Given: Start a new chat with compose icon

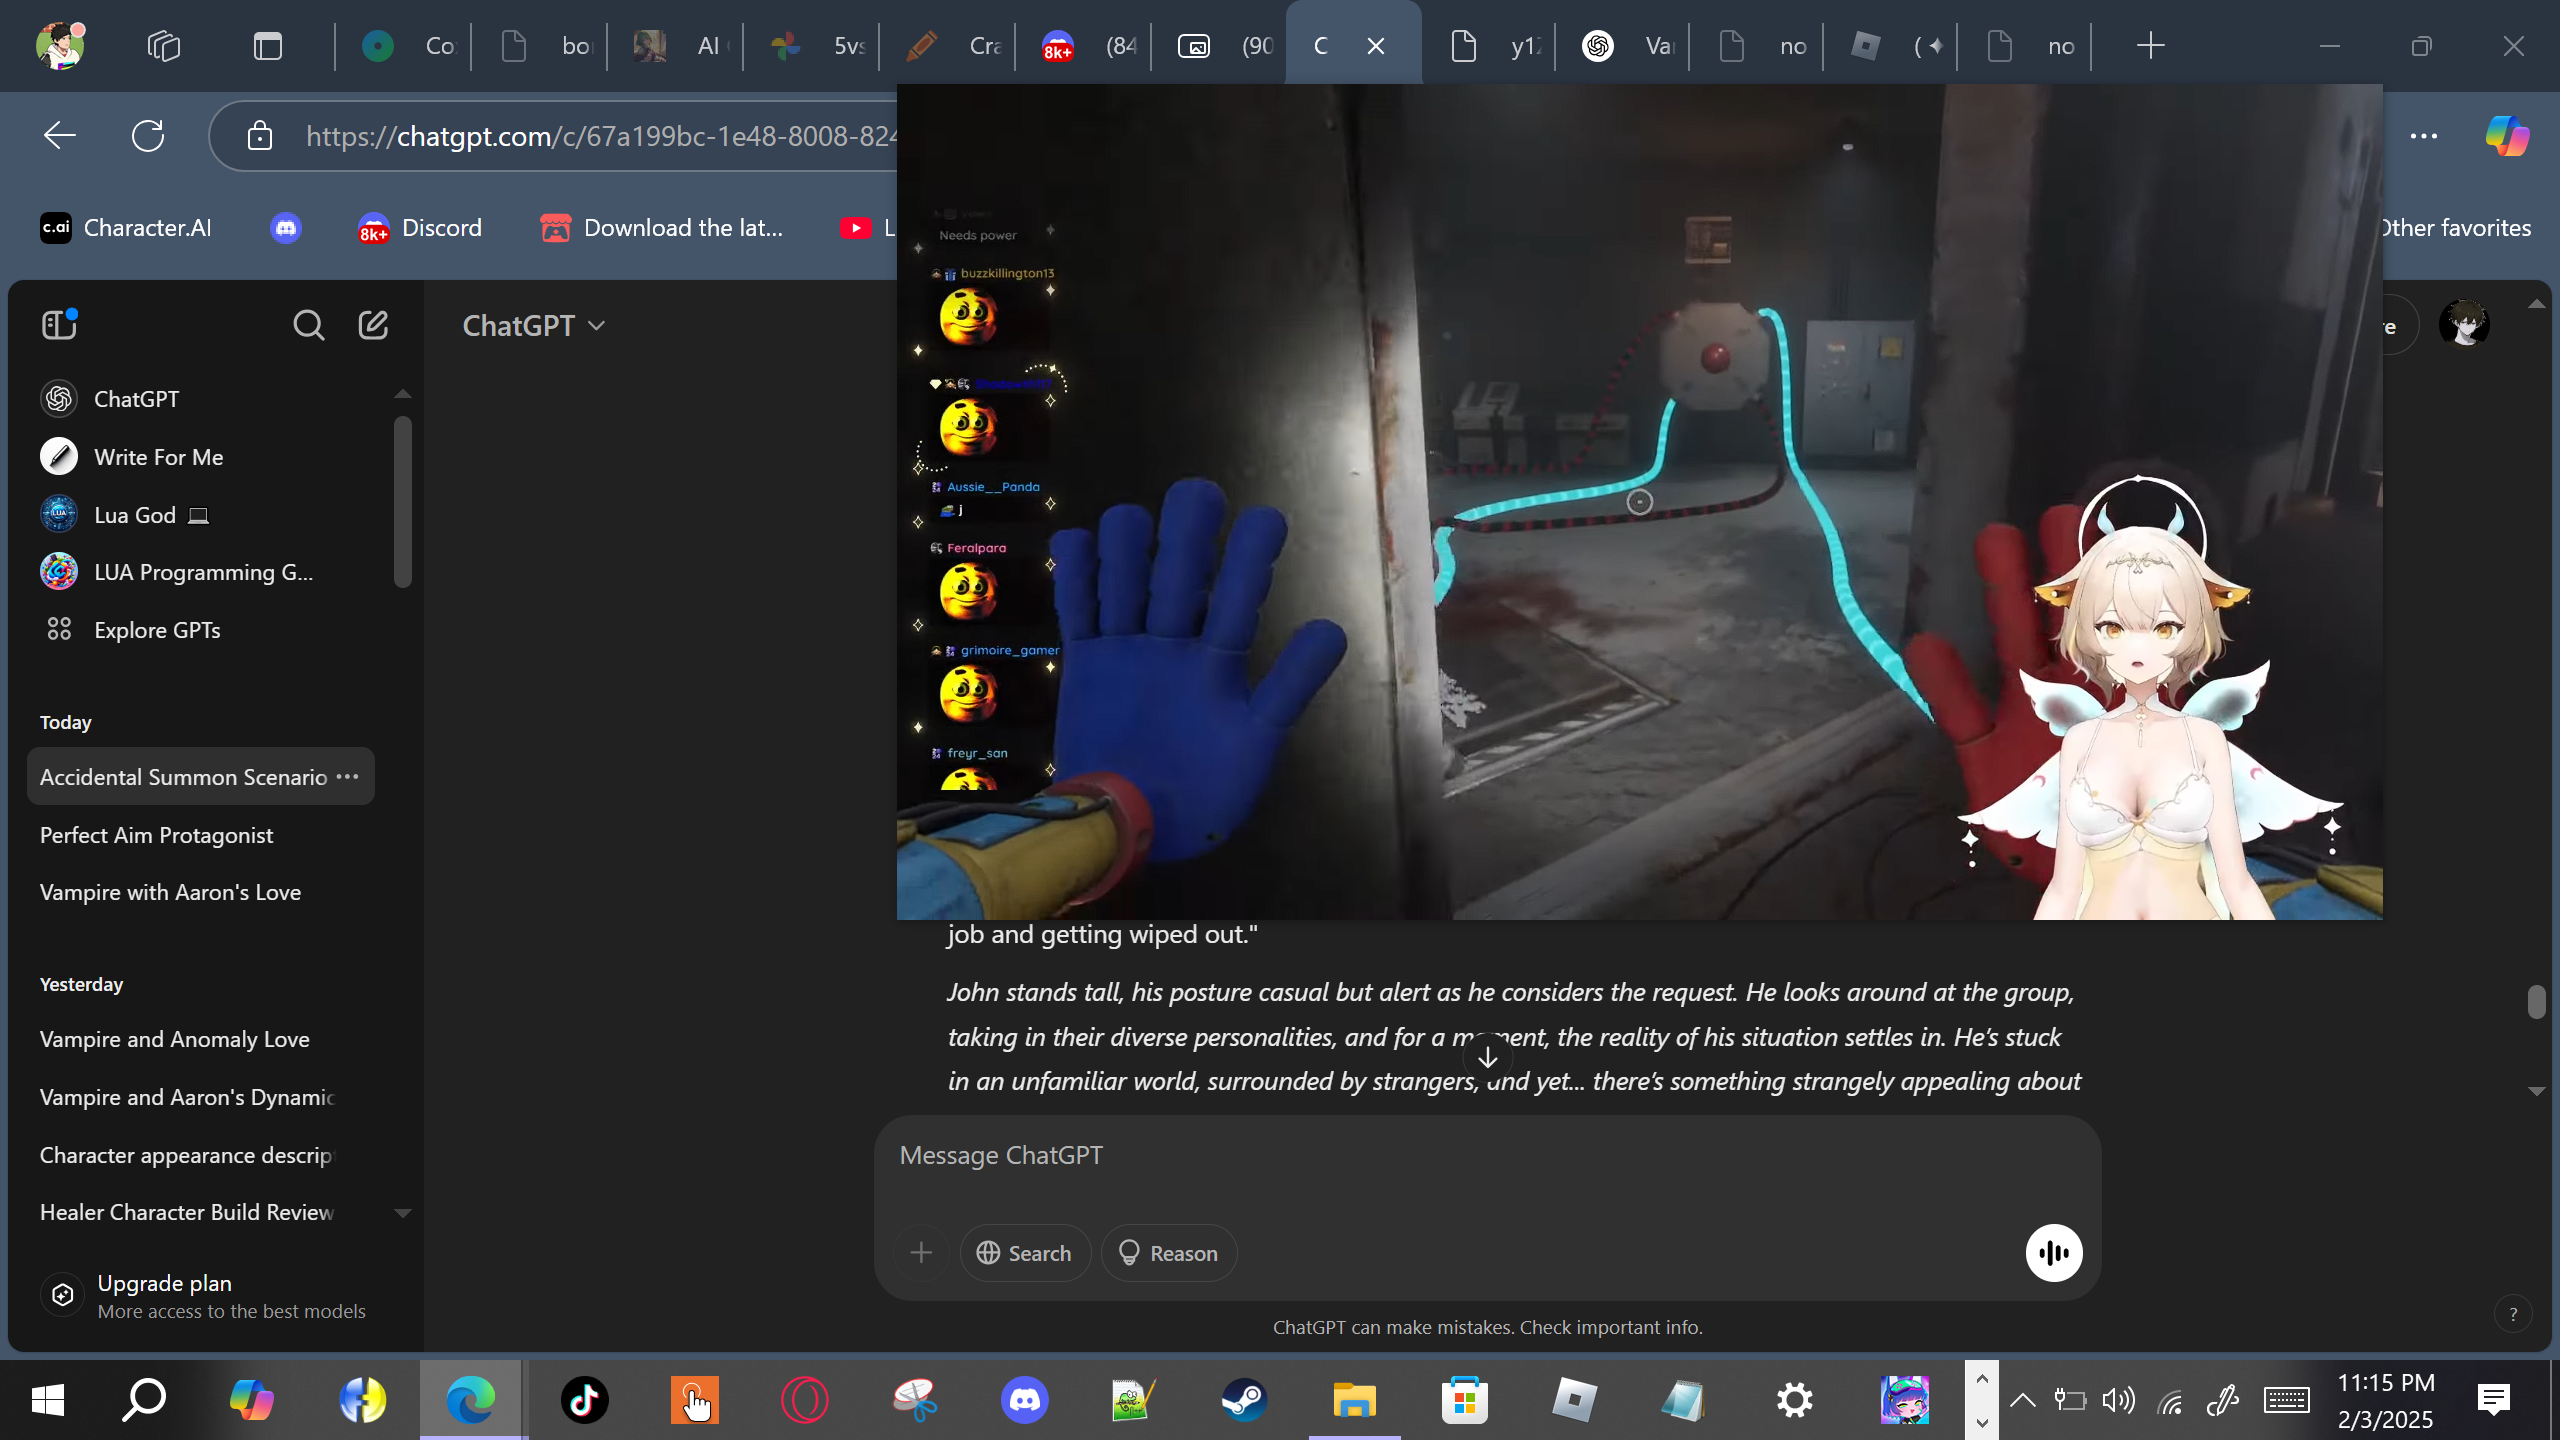Looking at the screenshot, I should click(x=373, y=325).
